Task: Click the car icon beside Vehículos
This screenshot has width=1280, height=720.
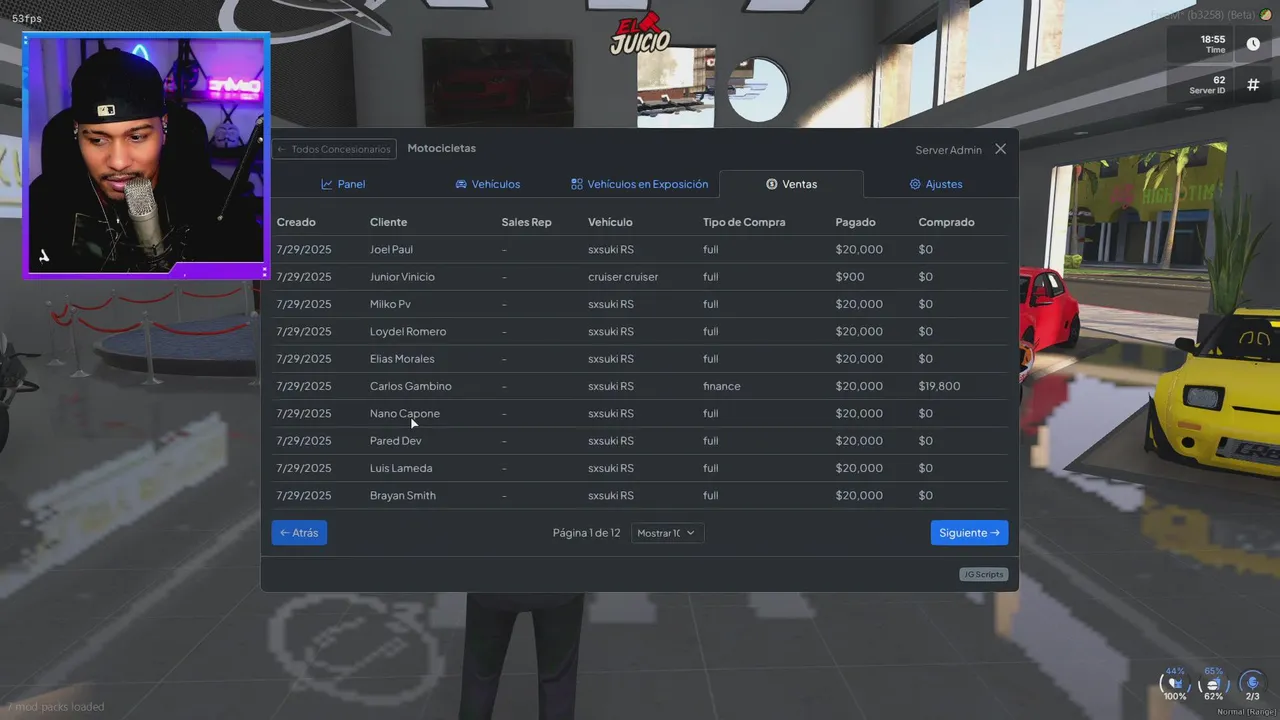Action: click(x=461, y=184)
